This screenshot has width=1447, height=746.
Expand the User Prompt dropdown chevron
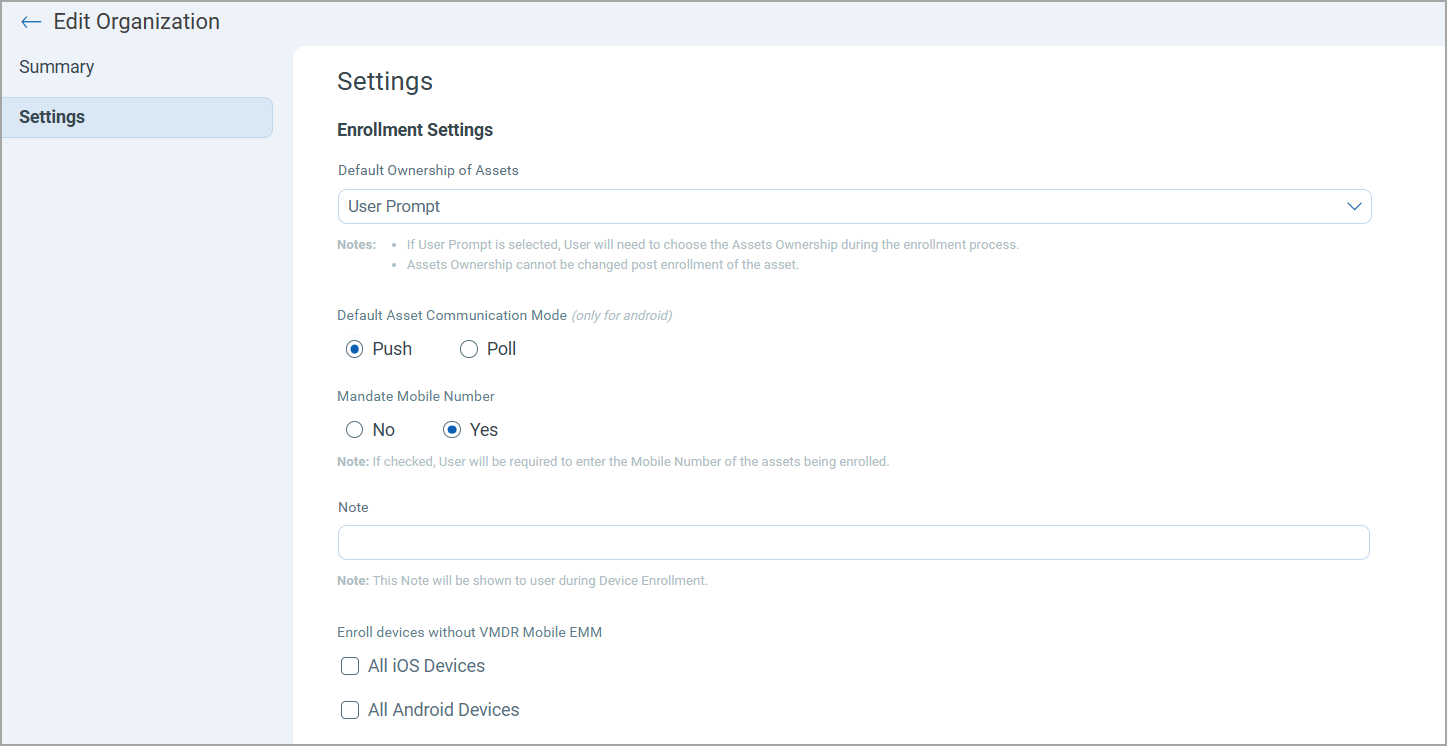1354,206
